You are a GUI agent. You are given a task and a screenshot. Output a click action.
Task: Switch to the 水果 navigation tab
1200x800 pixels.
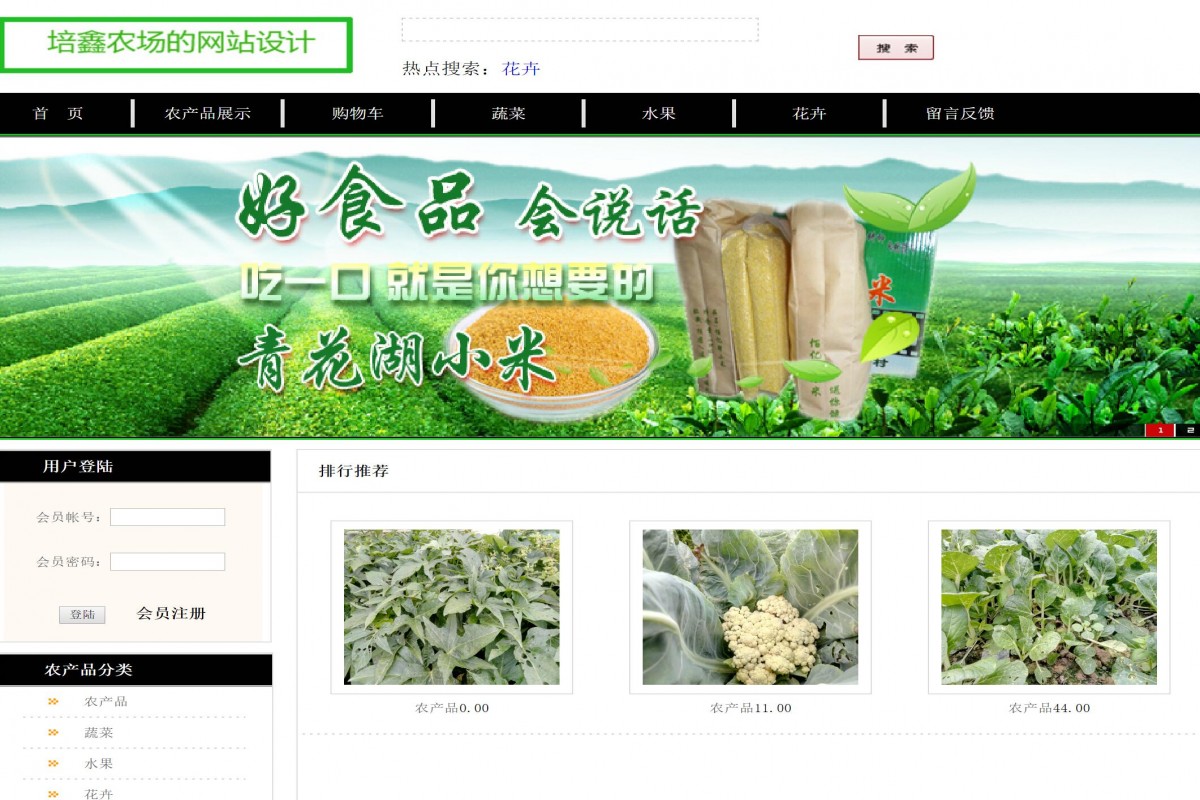click(x=657, y=113)
